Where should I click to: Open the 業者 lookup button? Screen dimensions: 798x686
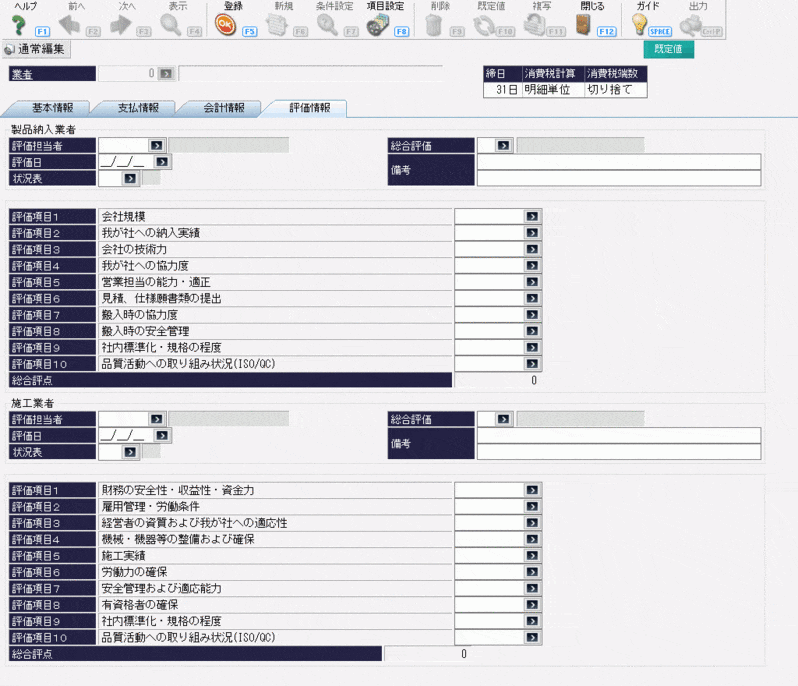[166, 73]
